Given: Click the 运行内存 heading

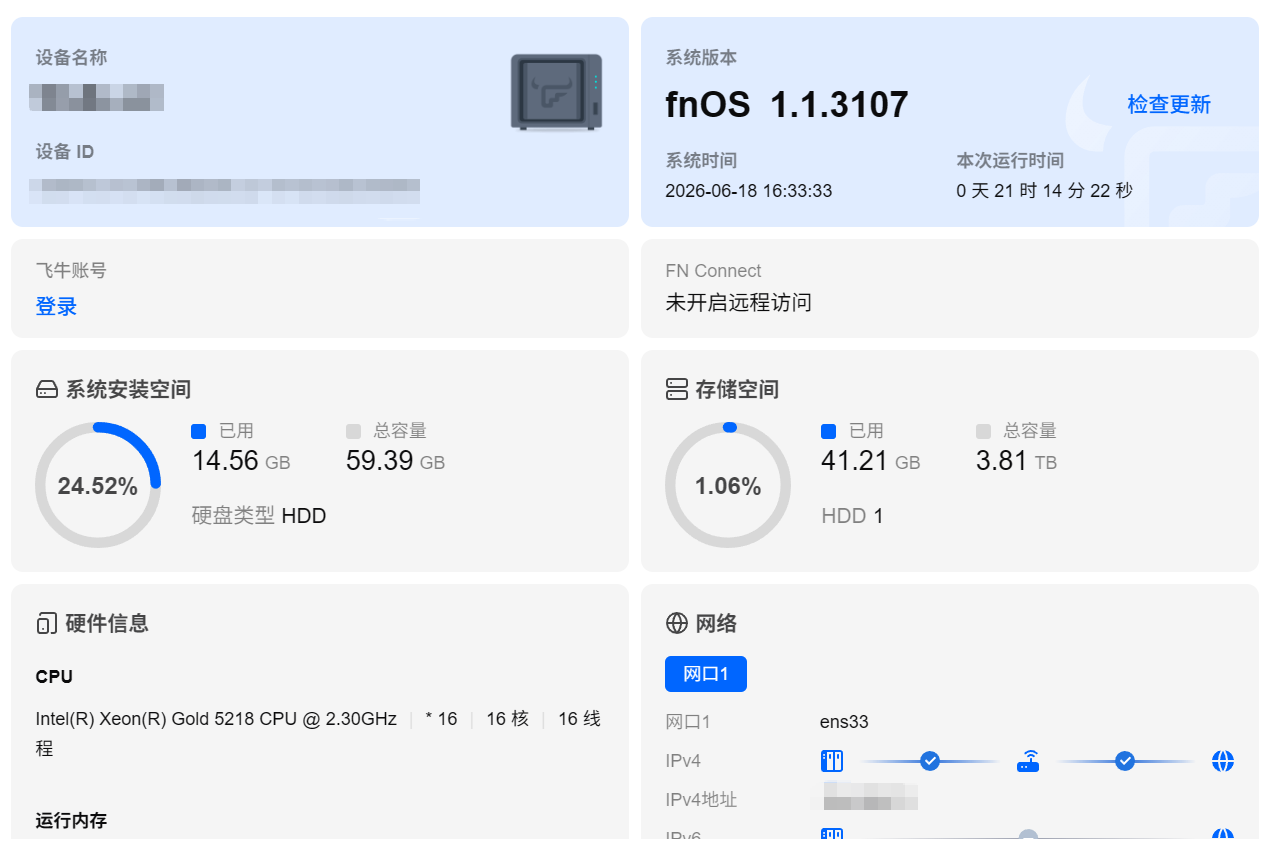Looking at the screenshot, I should pos(71,821).
